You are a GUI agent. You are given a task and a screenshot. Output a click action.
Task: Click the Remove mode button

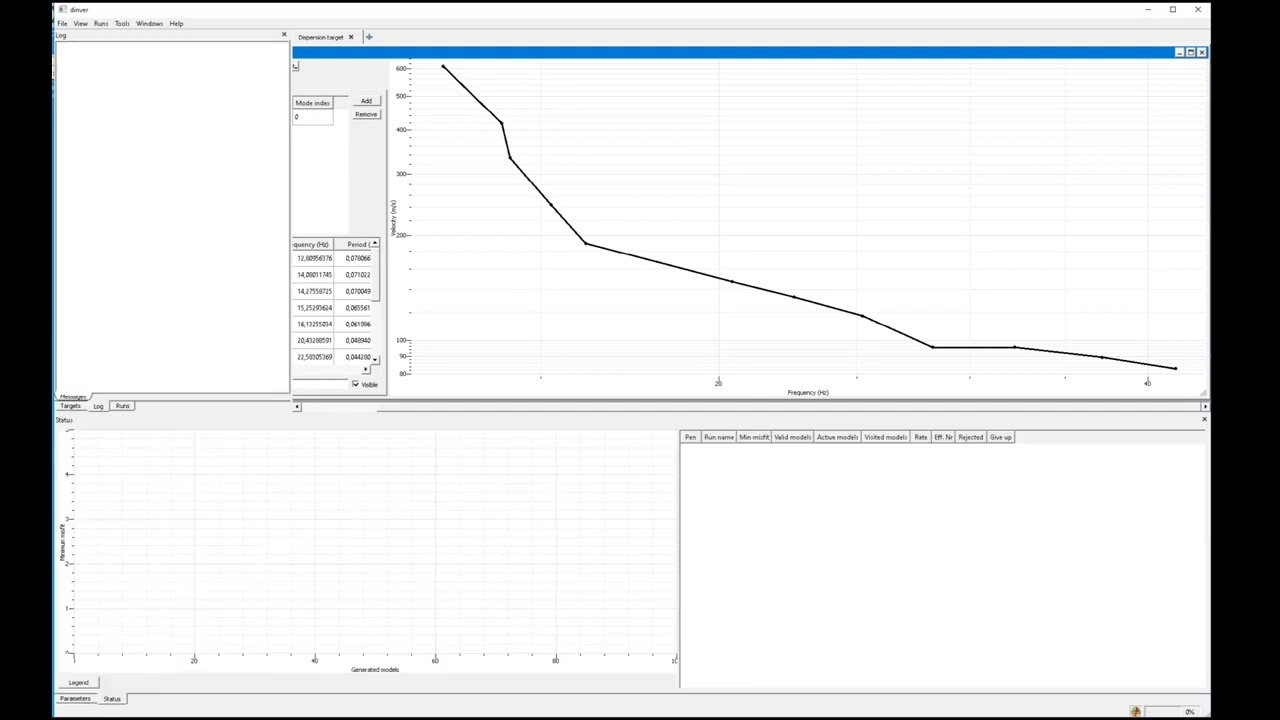coord(366,114)
